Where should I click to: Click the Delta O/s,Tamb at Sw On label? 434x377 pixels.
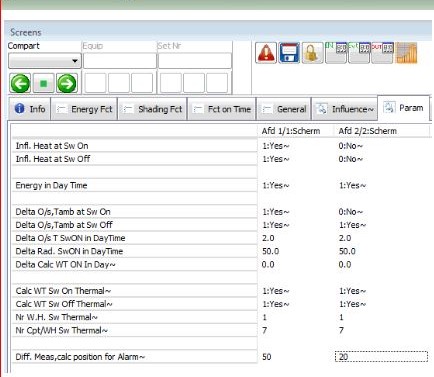63,212
